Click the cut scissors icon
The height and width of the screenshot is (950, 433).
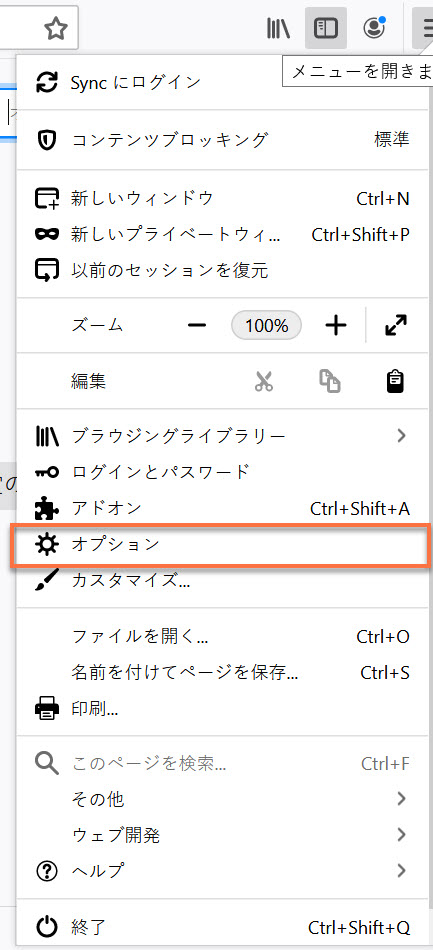click(x=264, y=381)
